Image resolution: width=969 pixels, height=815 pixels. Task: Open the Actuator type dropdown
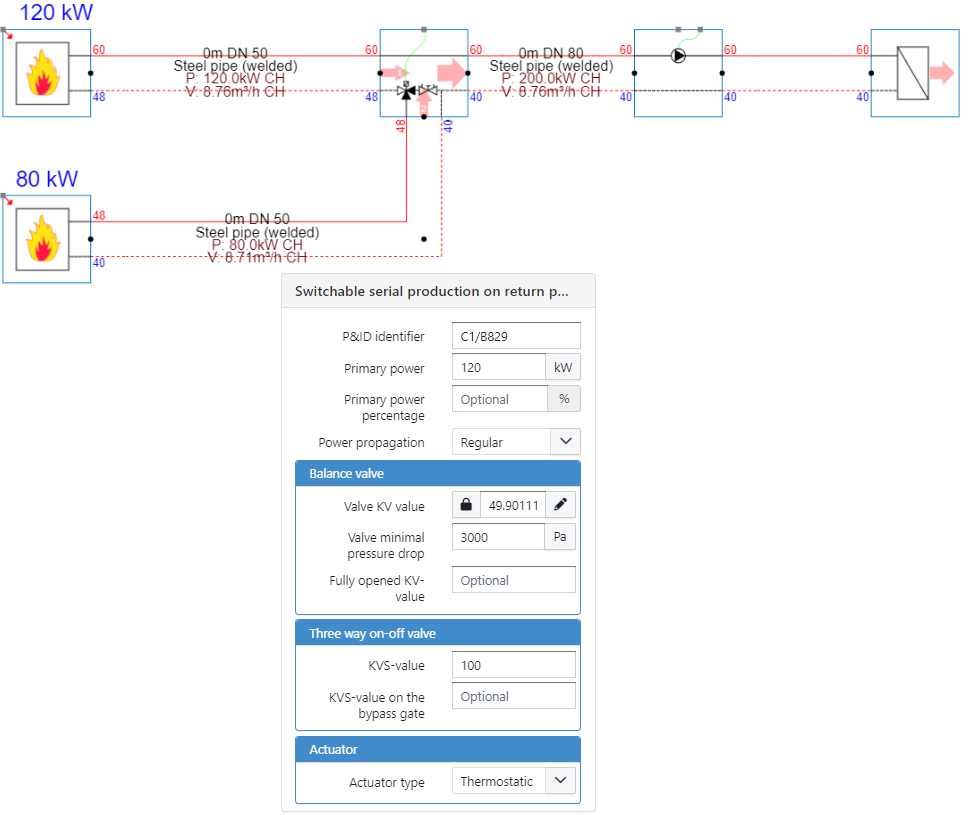pyautogui.click(x=515, y=782)
